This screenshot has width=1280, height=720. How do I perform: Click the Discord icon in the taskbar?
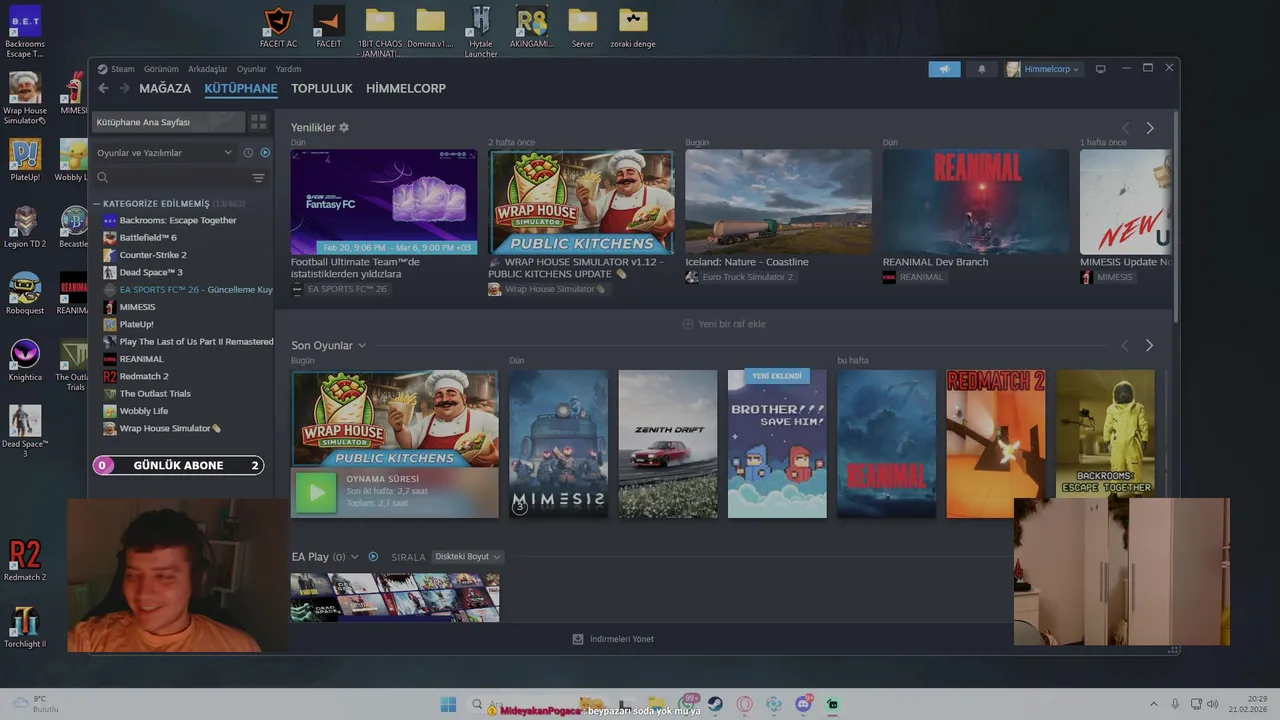(803, 704)
